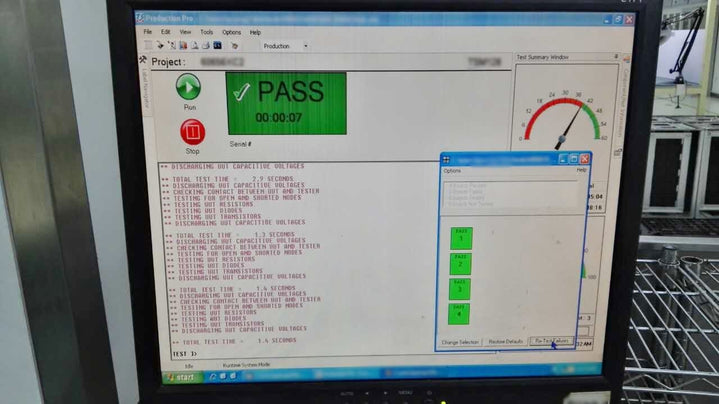Click the hammer icon next to Project
This screenshot has height=404, width=719.
point(143,60)
